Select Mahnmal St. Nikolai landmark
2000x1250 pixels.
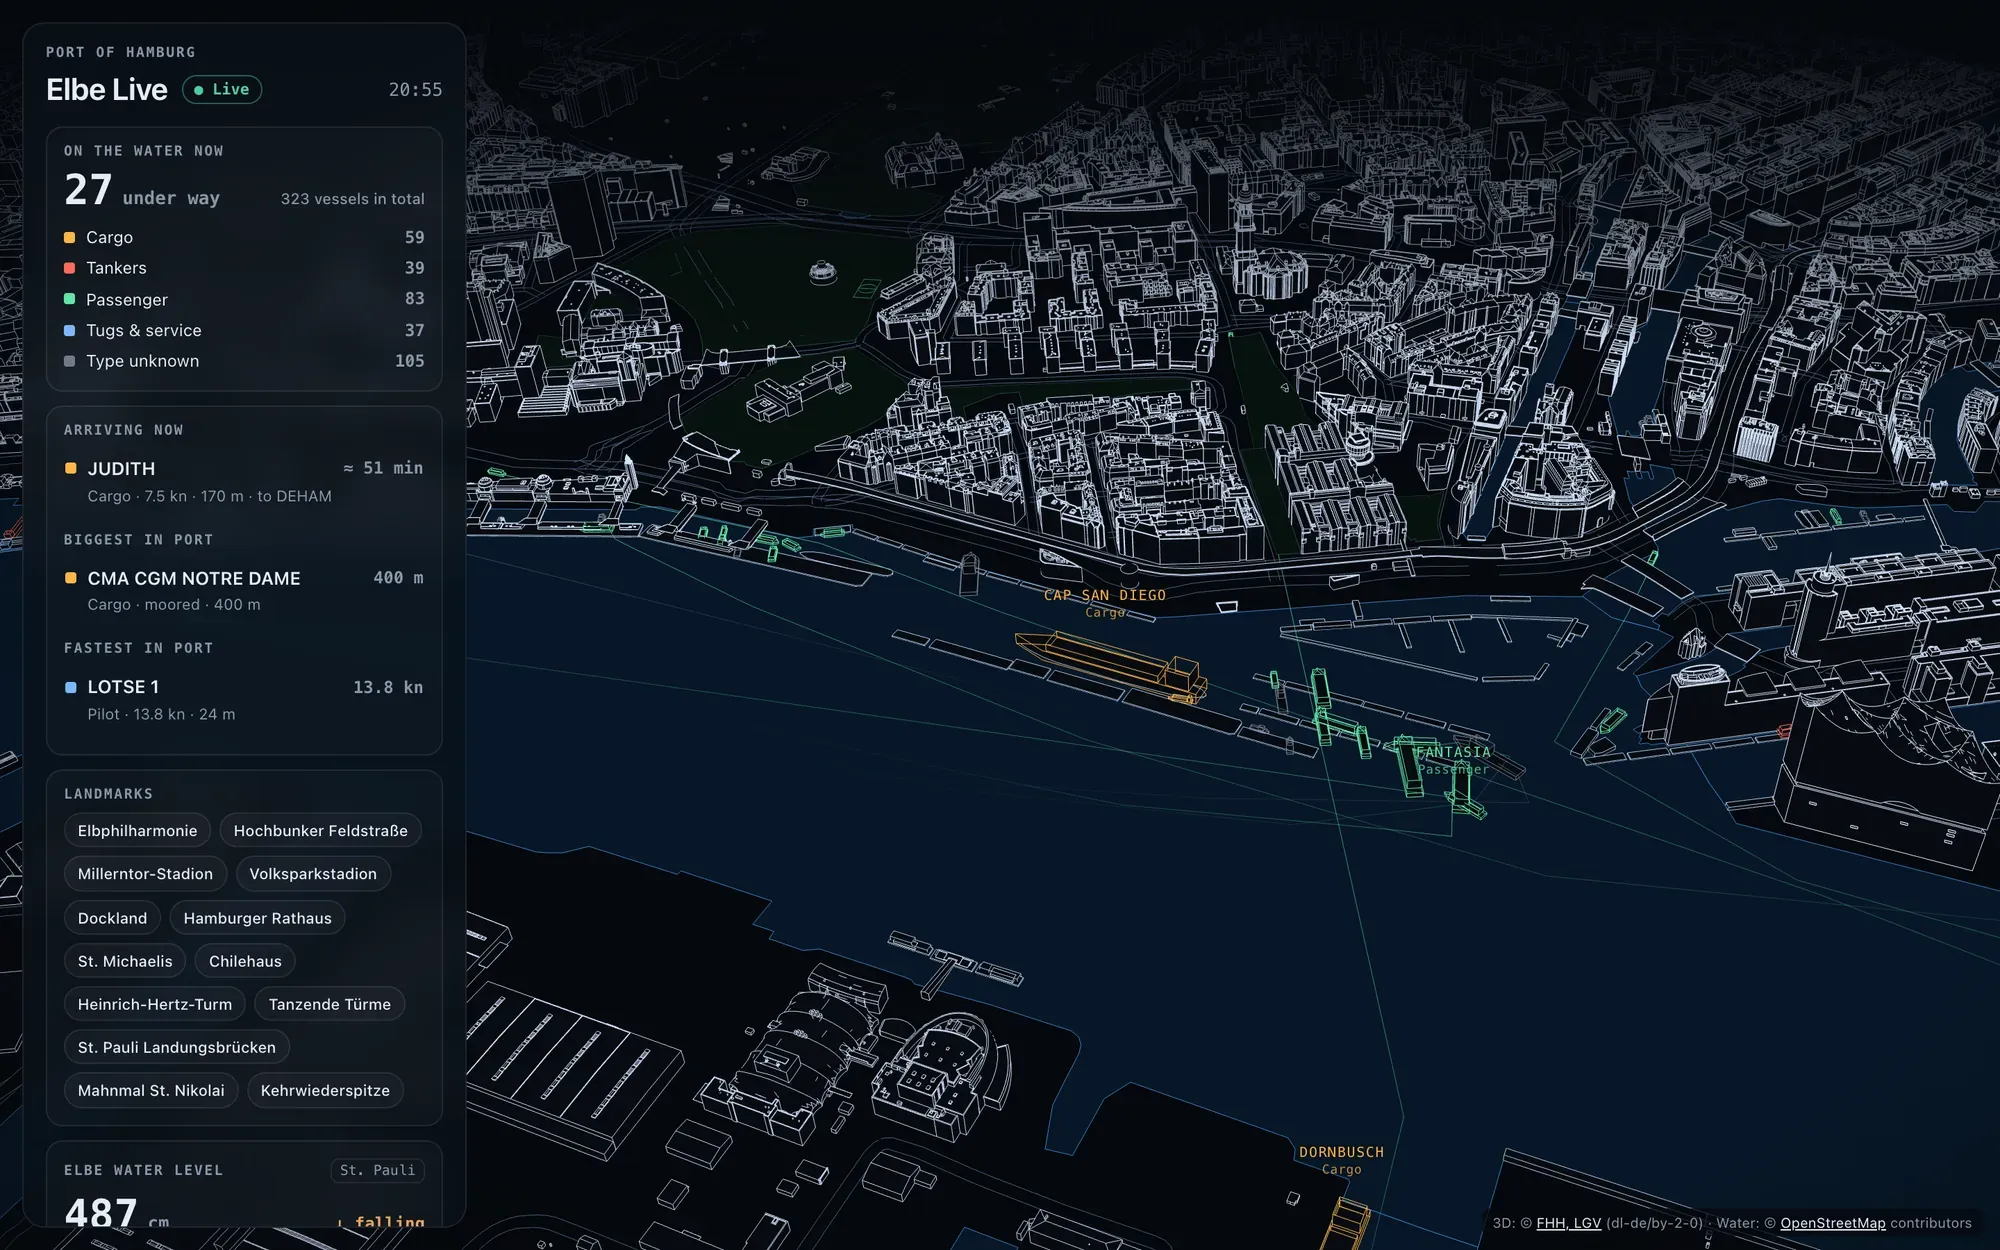[x=151, y=1090]
